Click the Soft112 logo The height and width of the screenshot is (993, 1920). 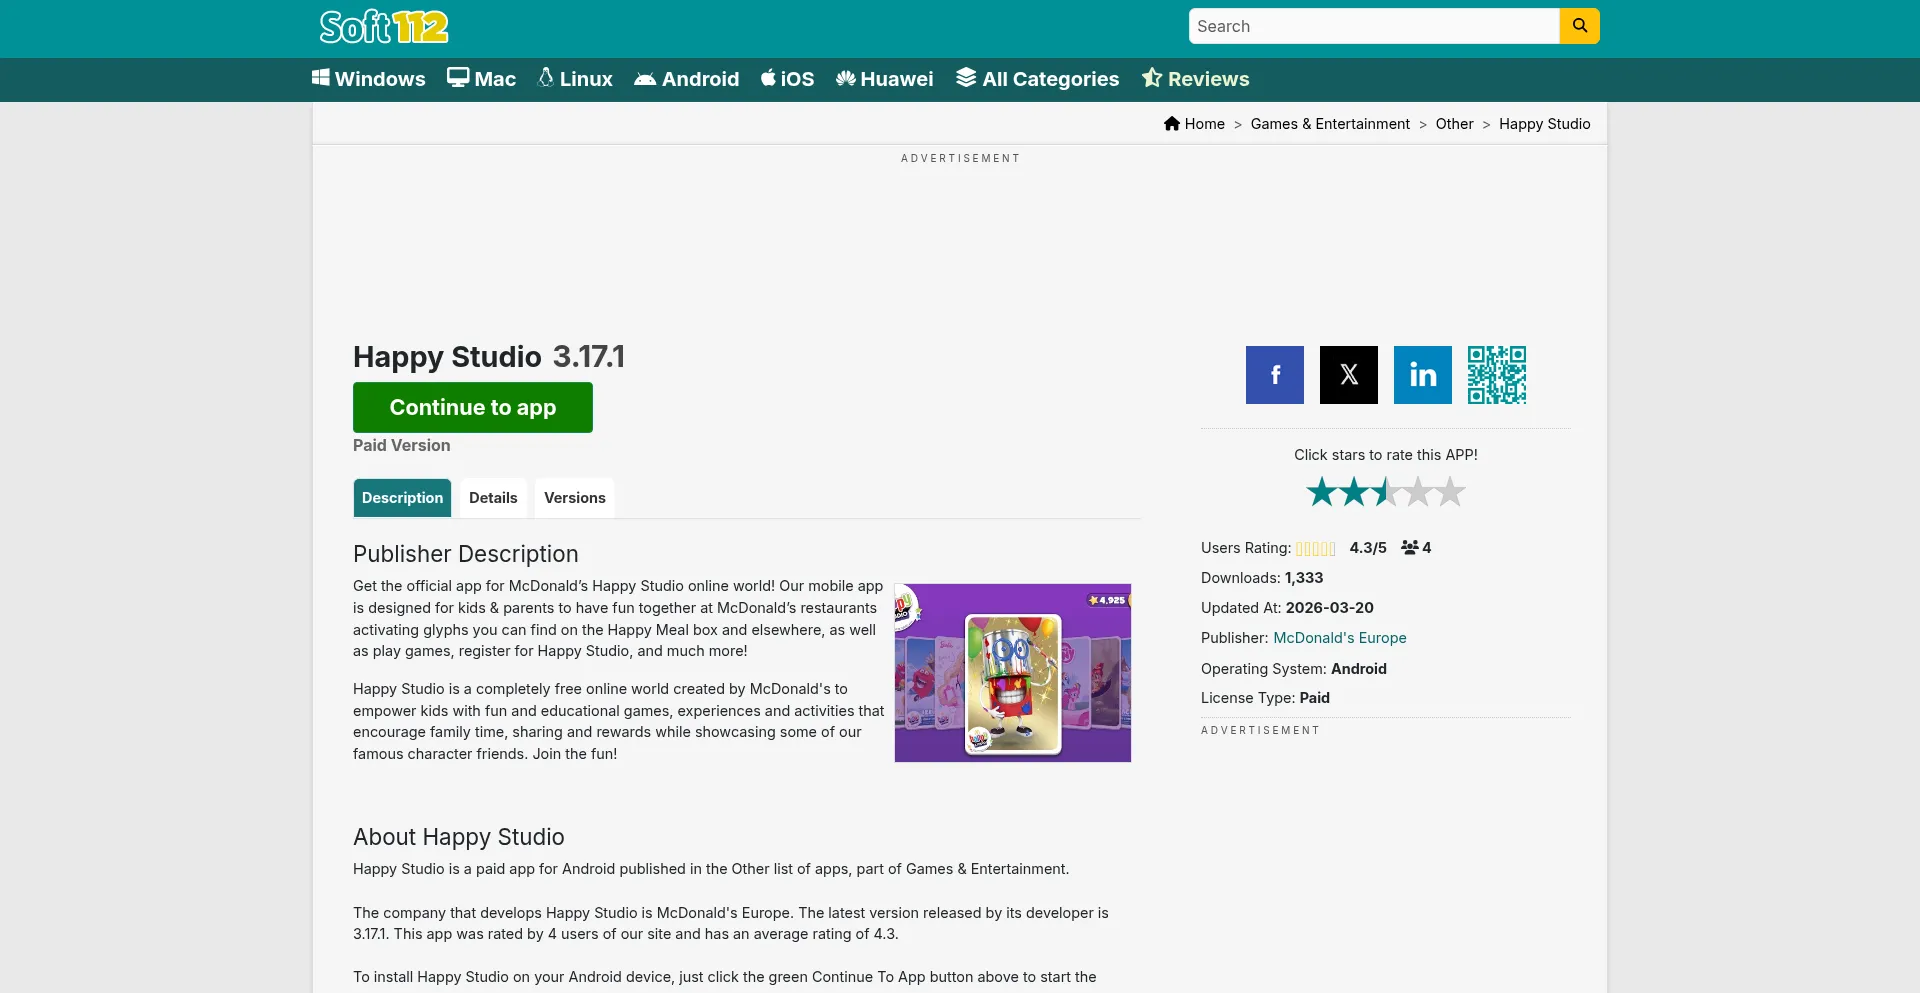tap(384, 27)
